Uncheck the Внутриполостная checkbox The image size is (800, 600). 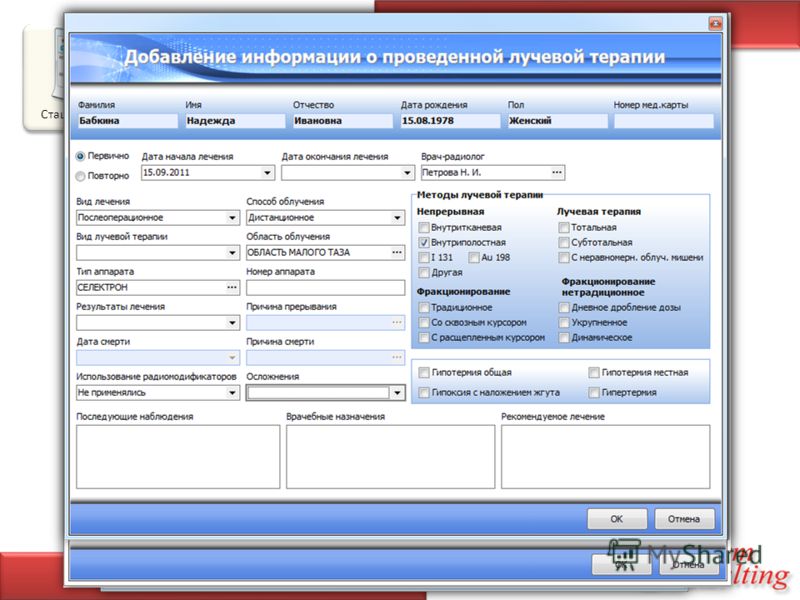tap(423, 242)
